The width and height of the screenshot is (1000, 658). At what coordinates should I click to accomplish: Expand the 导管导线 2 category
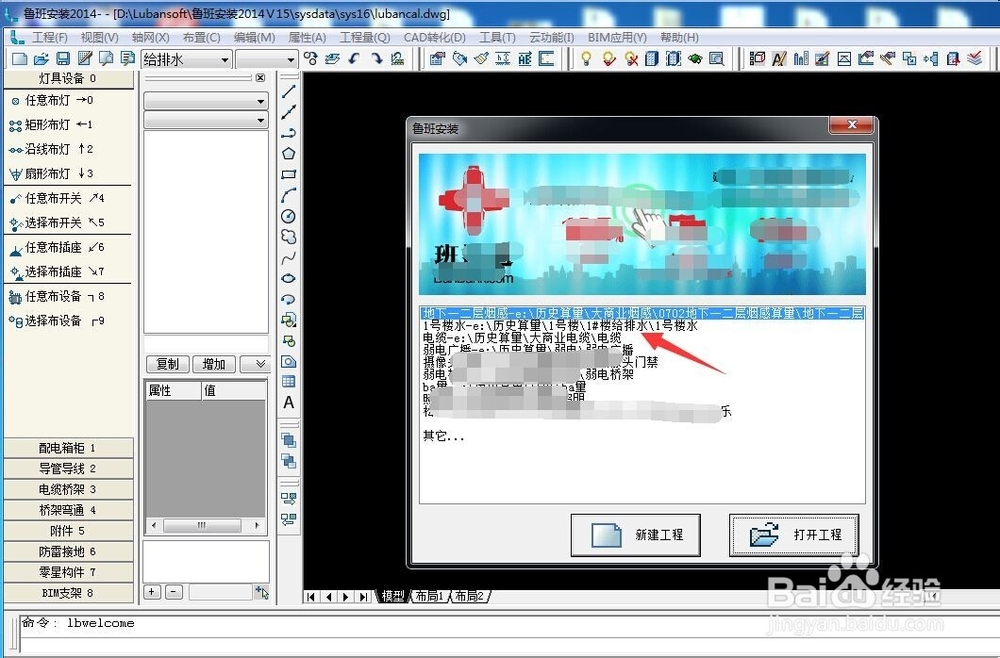[x=69, y=469]
